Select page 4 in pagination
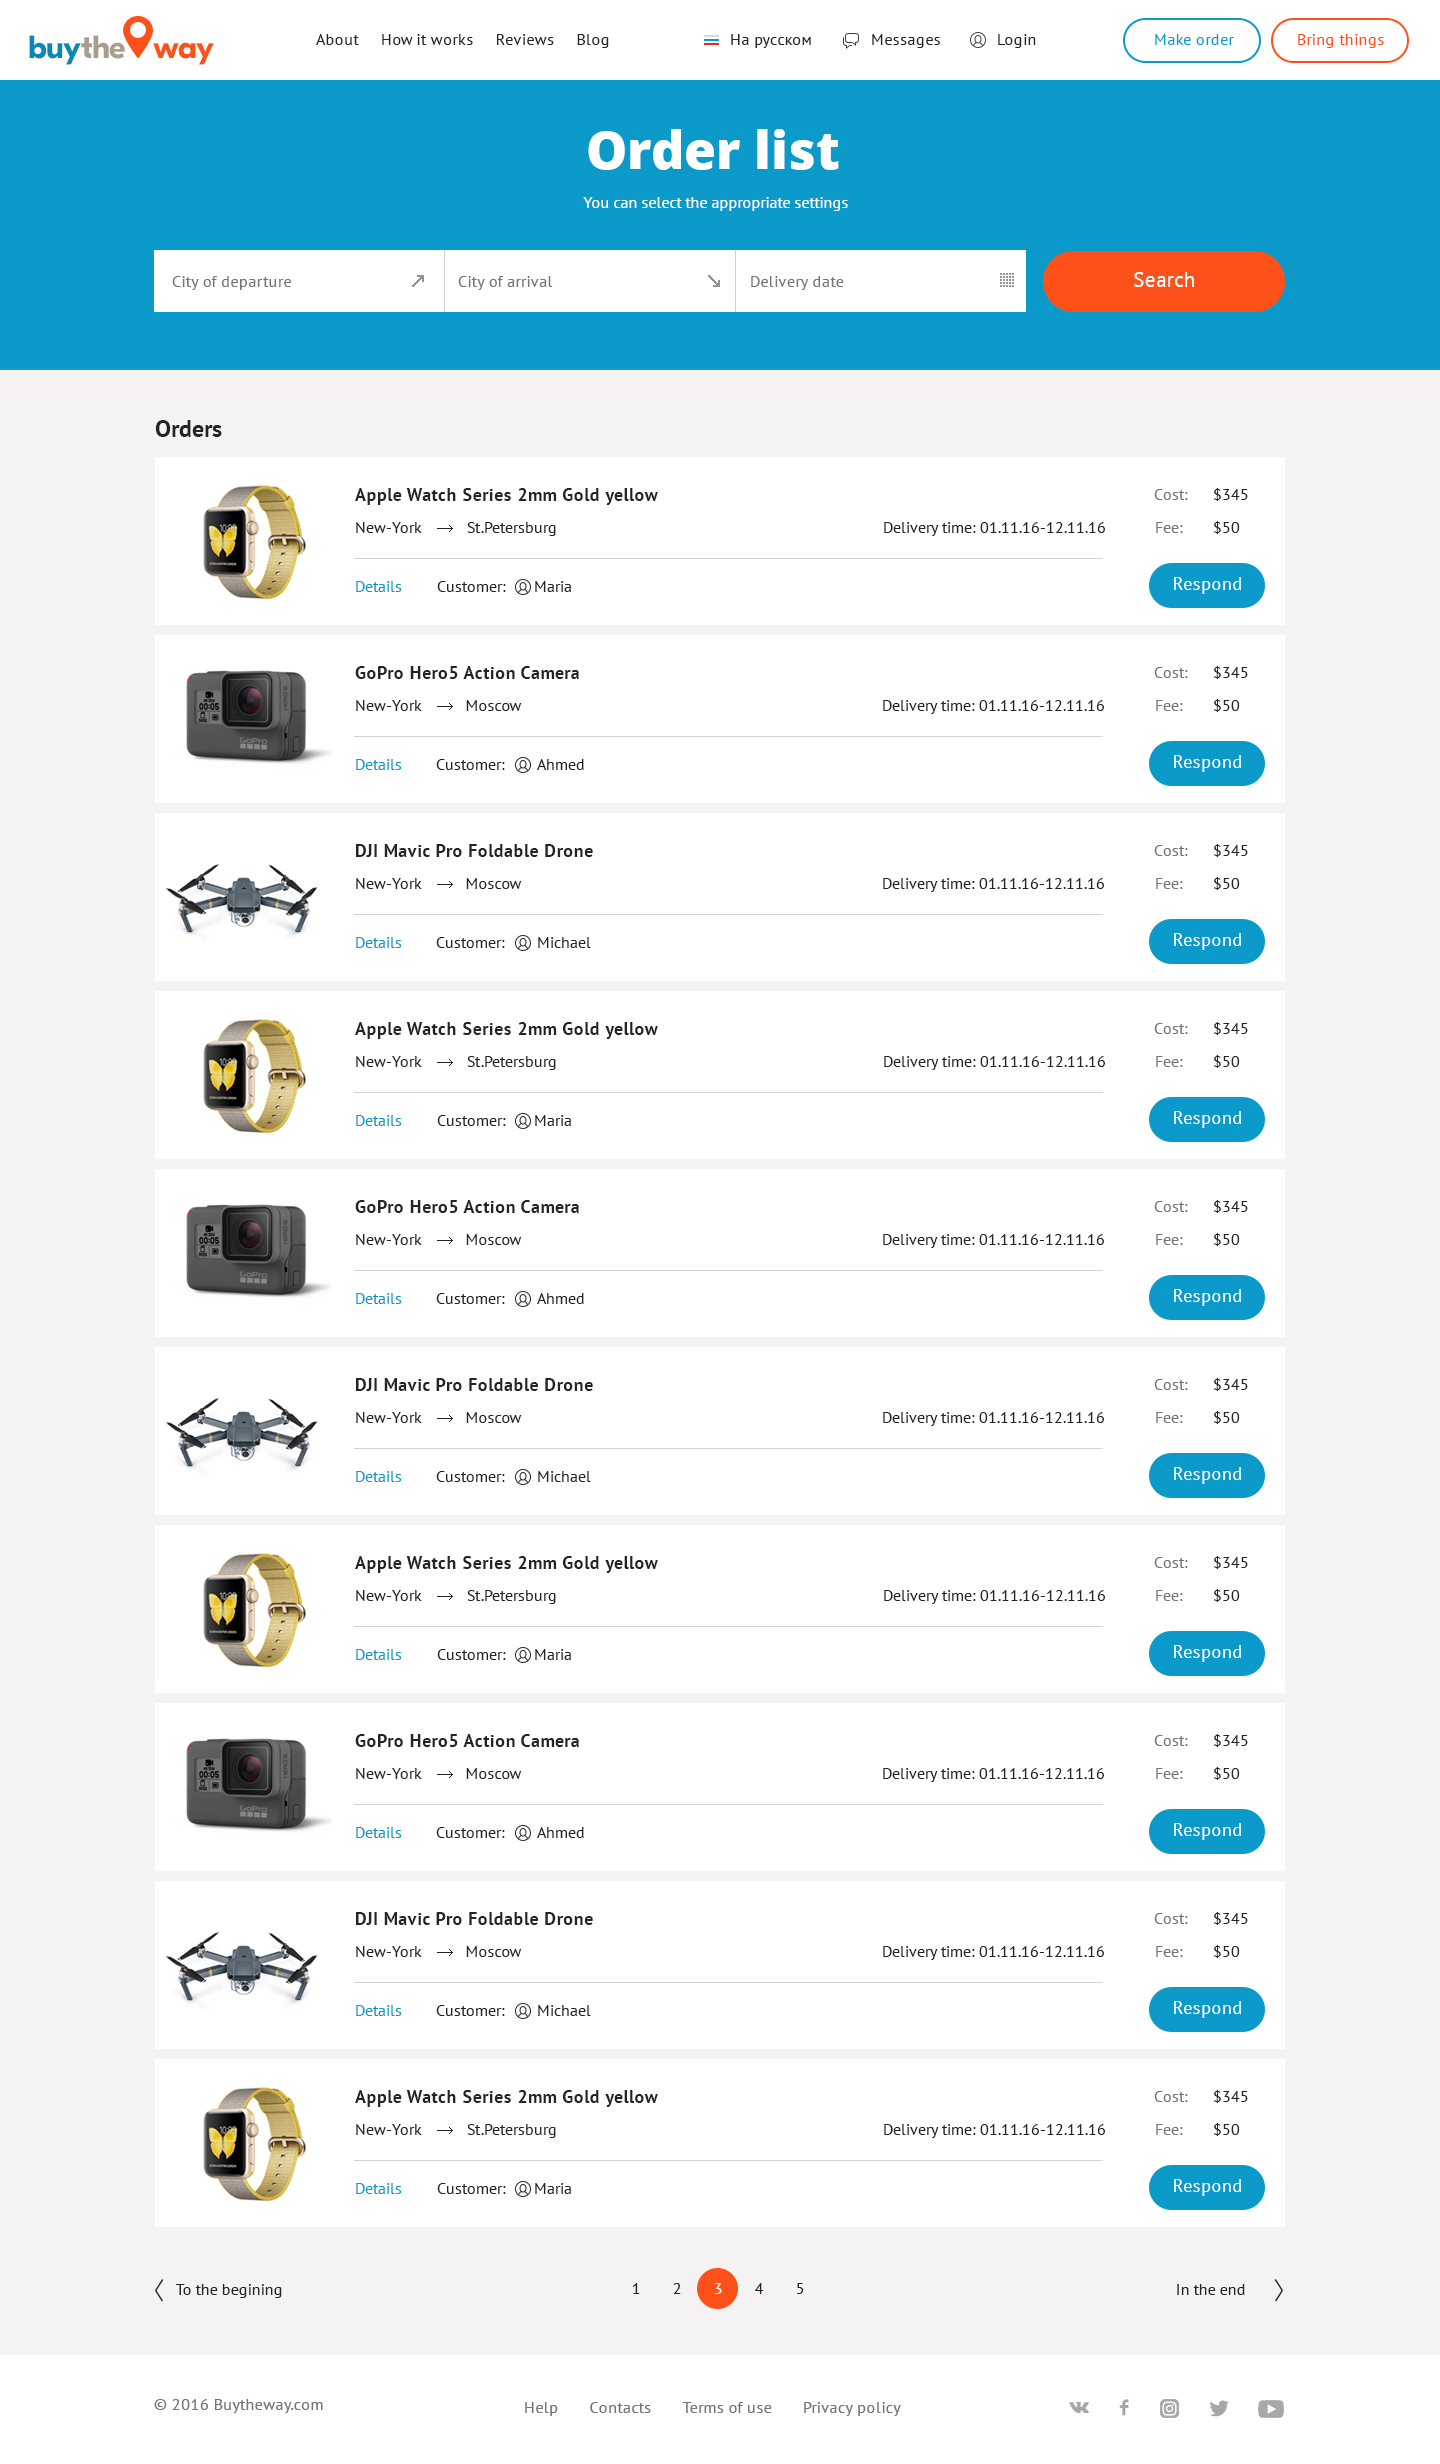Image resolution: width=1440 pixels, height=2464 pixels. point(759,2288)
